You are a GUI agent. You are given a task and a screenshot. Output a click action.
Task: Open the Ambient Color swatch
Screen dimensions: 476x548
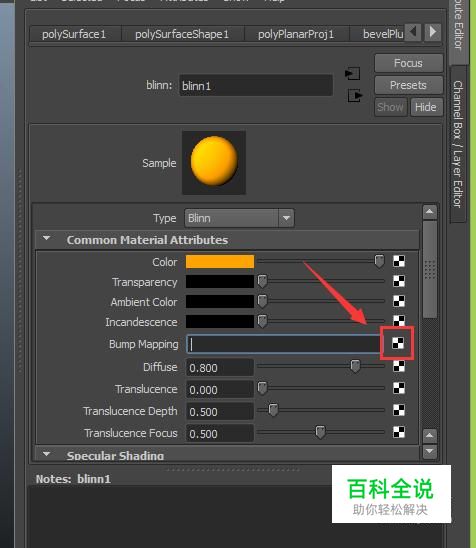click(220, 301)
